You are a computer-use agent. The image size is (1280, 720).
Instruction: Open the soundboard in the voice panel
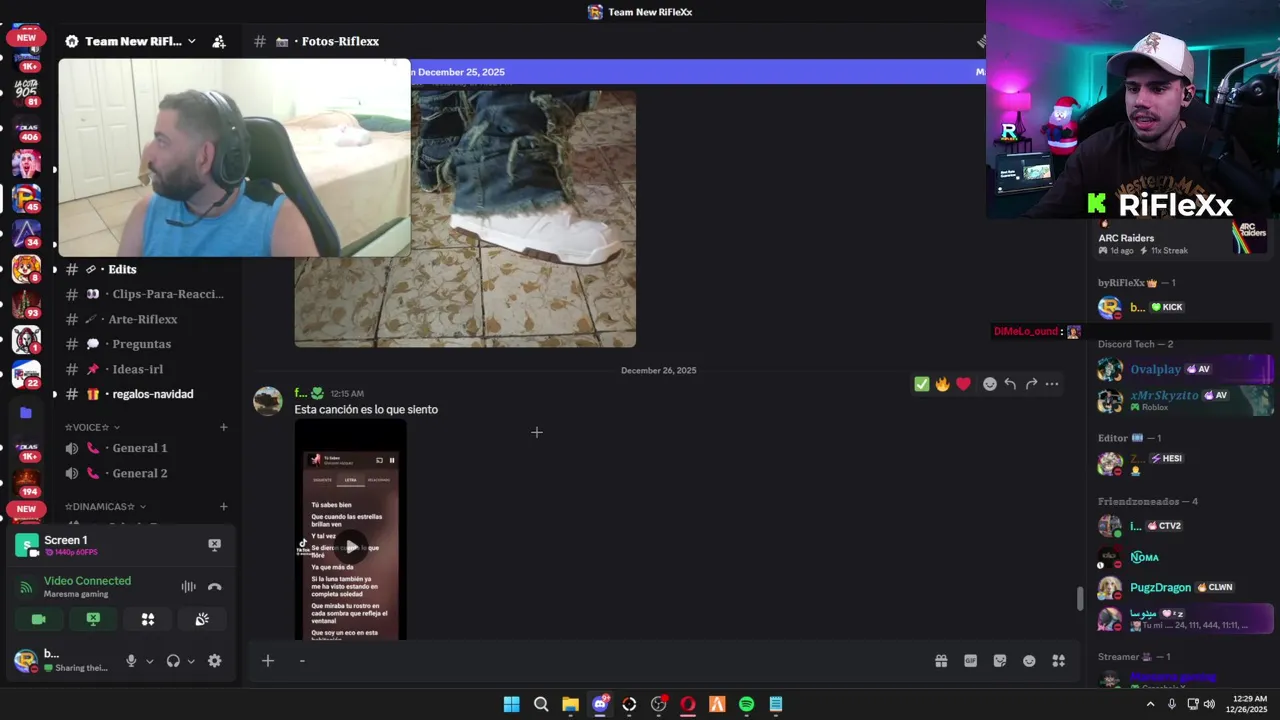tap(202, 619)
